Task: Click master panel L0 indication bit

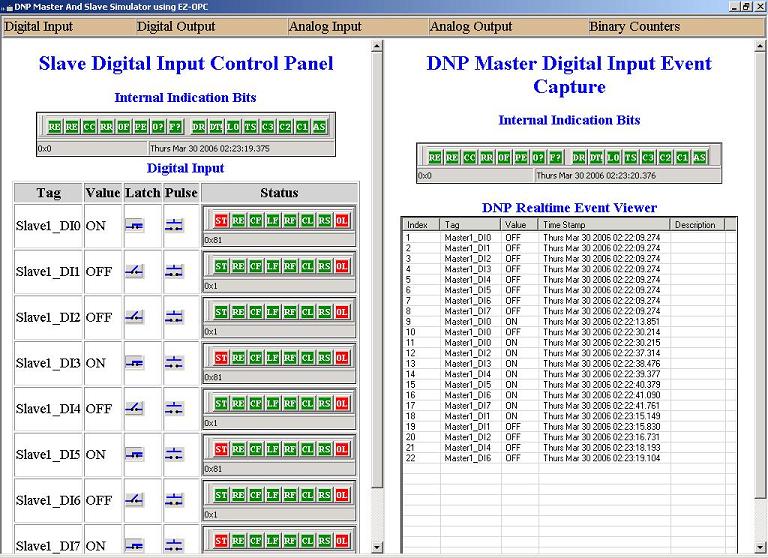Action: tap(613, 157)
